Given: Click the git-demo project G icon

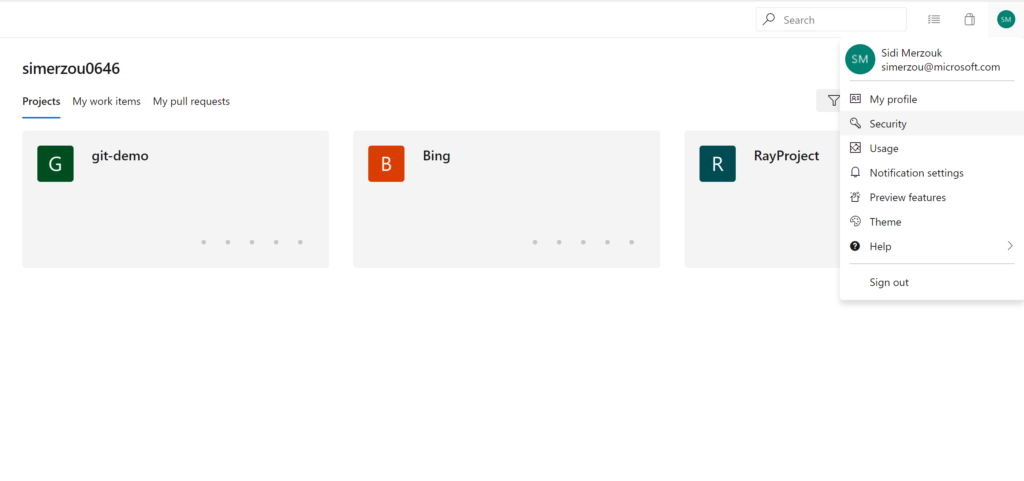Looking at the screenshot, I should pyautogui.click(x=55, y=164).
